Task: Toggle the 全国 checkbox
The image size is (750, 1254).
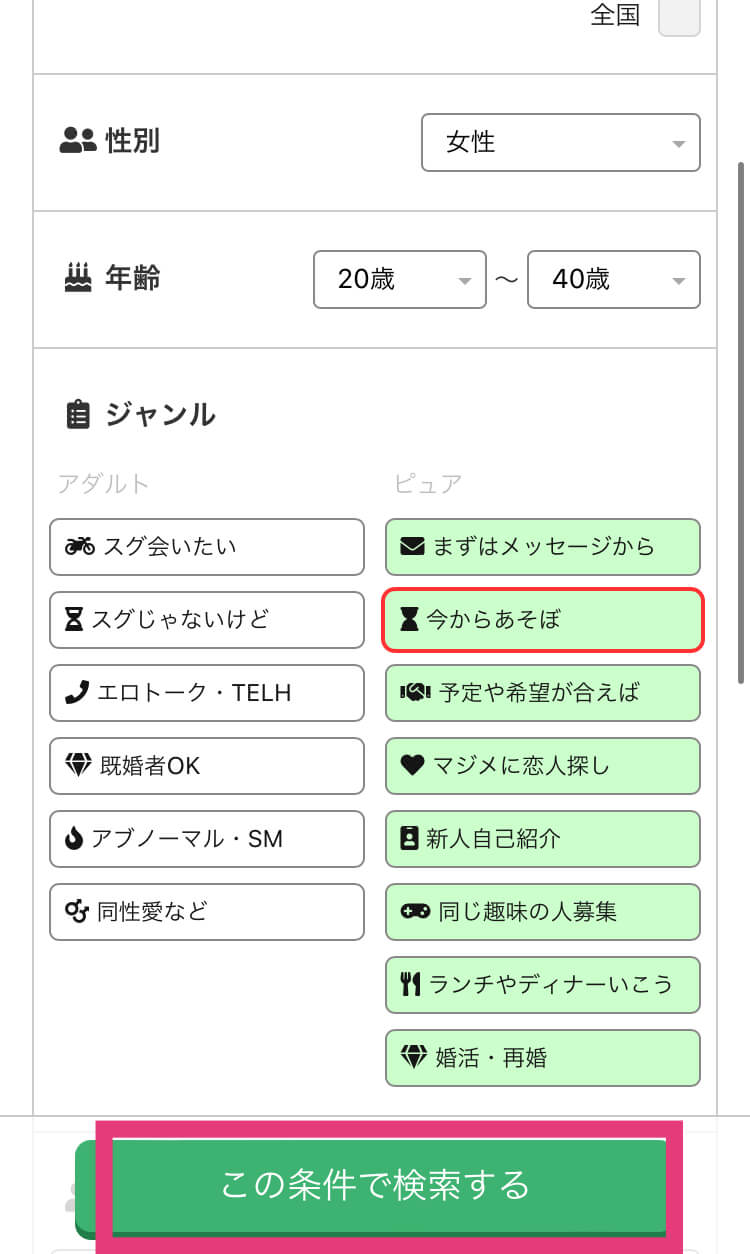Action: coord(679,16)
